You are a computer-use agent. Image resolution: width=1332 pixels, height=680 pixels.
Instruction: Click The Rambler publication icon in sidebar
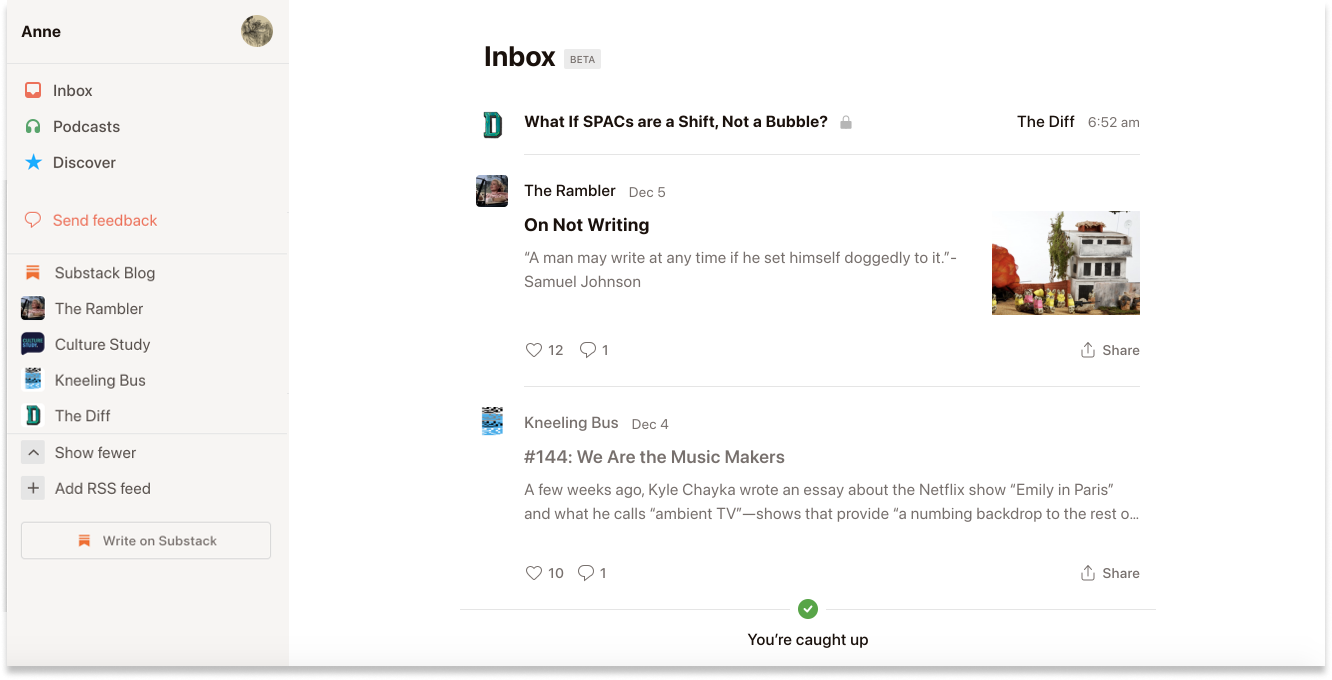(33, 308)
